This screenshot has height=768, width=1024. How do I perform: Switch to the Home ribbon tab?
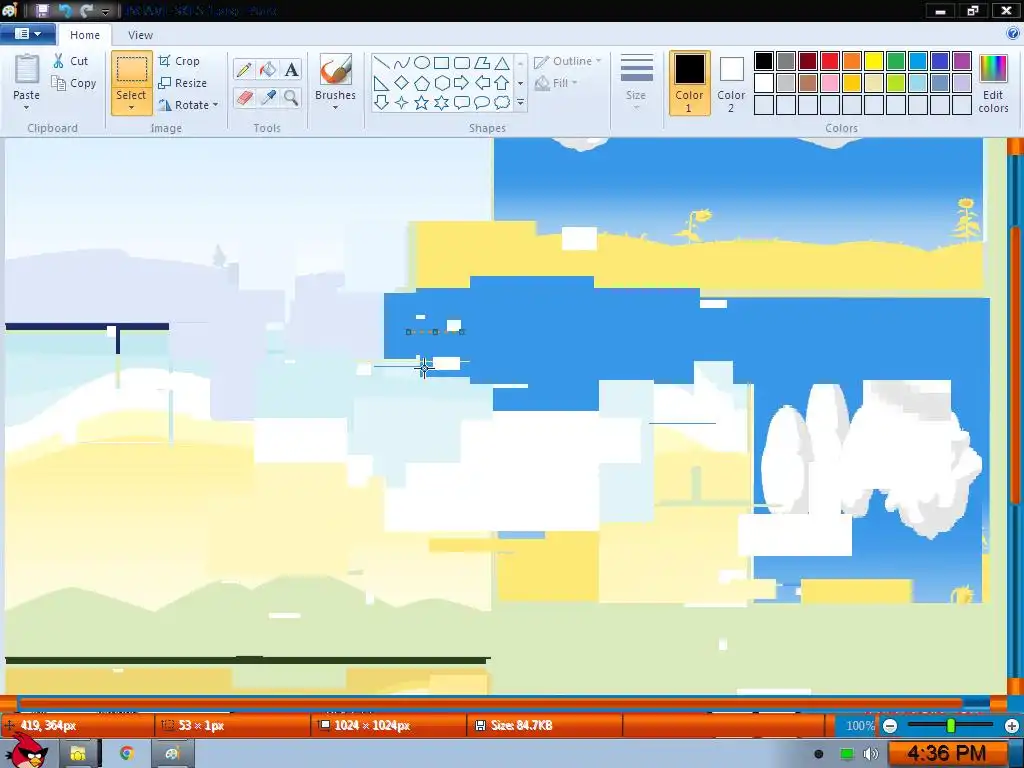[85, 35]
